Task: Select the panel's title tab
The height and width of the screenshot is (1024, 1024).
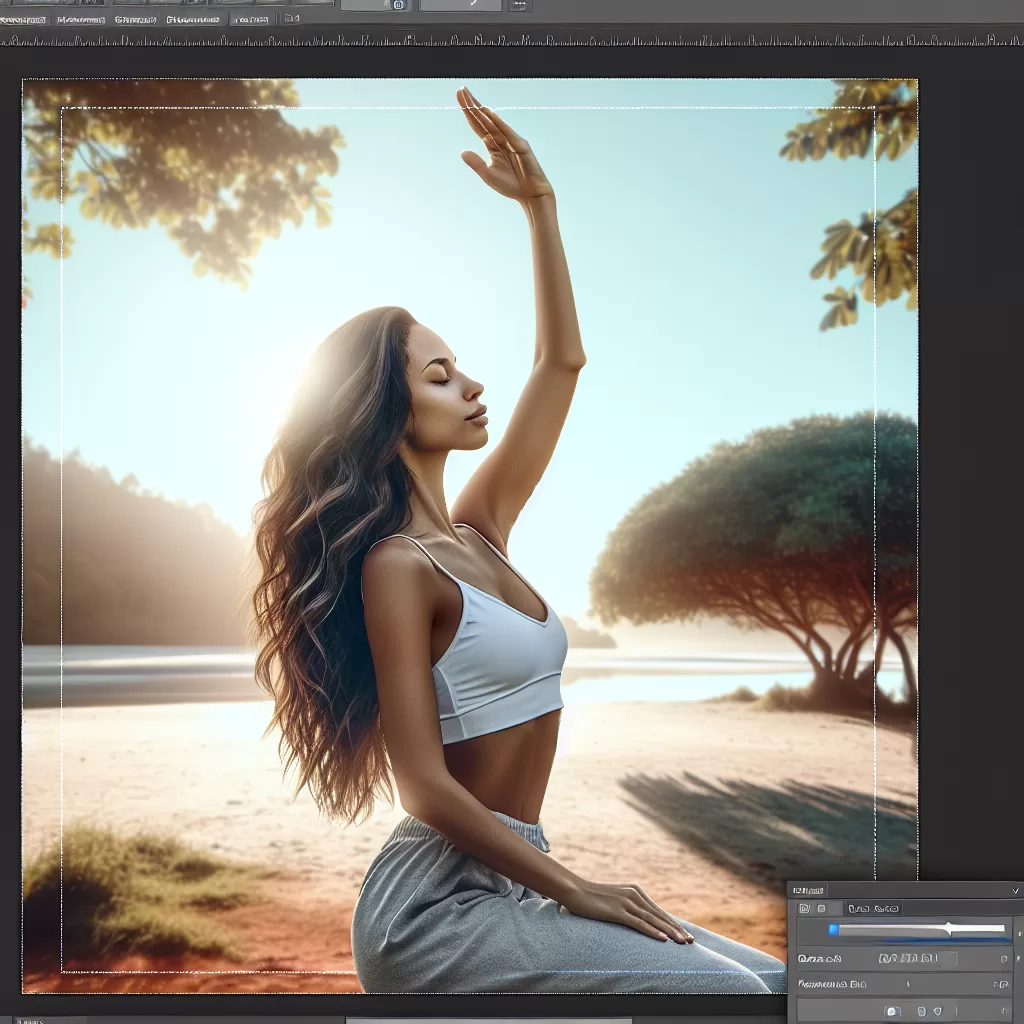Action: coord(809,890)
